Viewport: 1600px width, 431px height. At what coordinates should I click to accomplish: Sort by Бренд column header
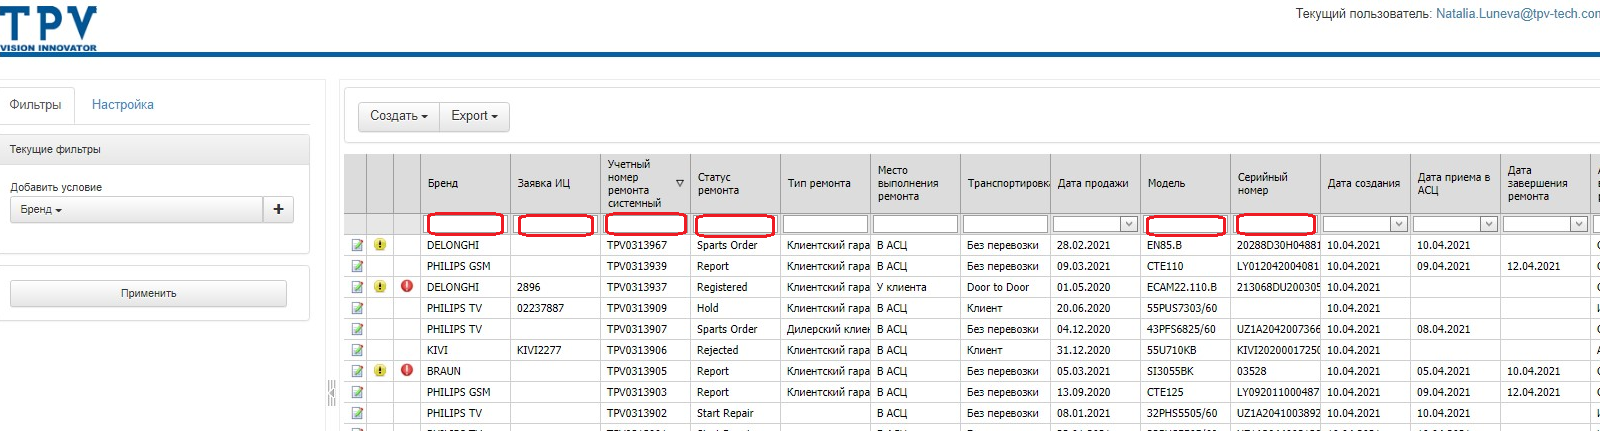tap(465, 183)
